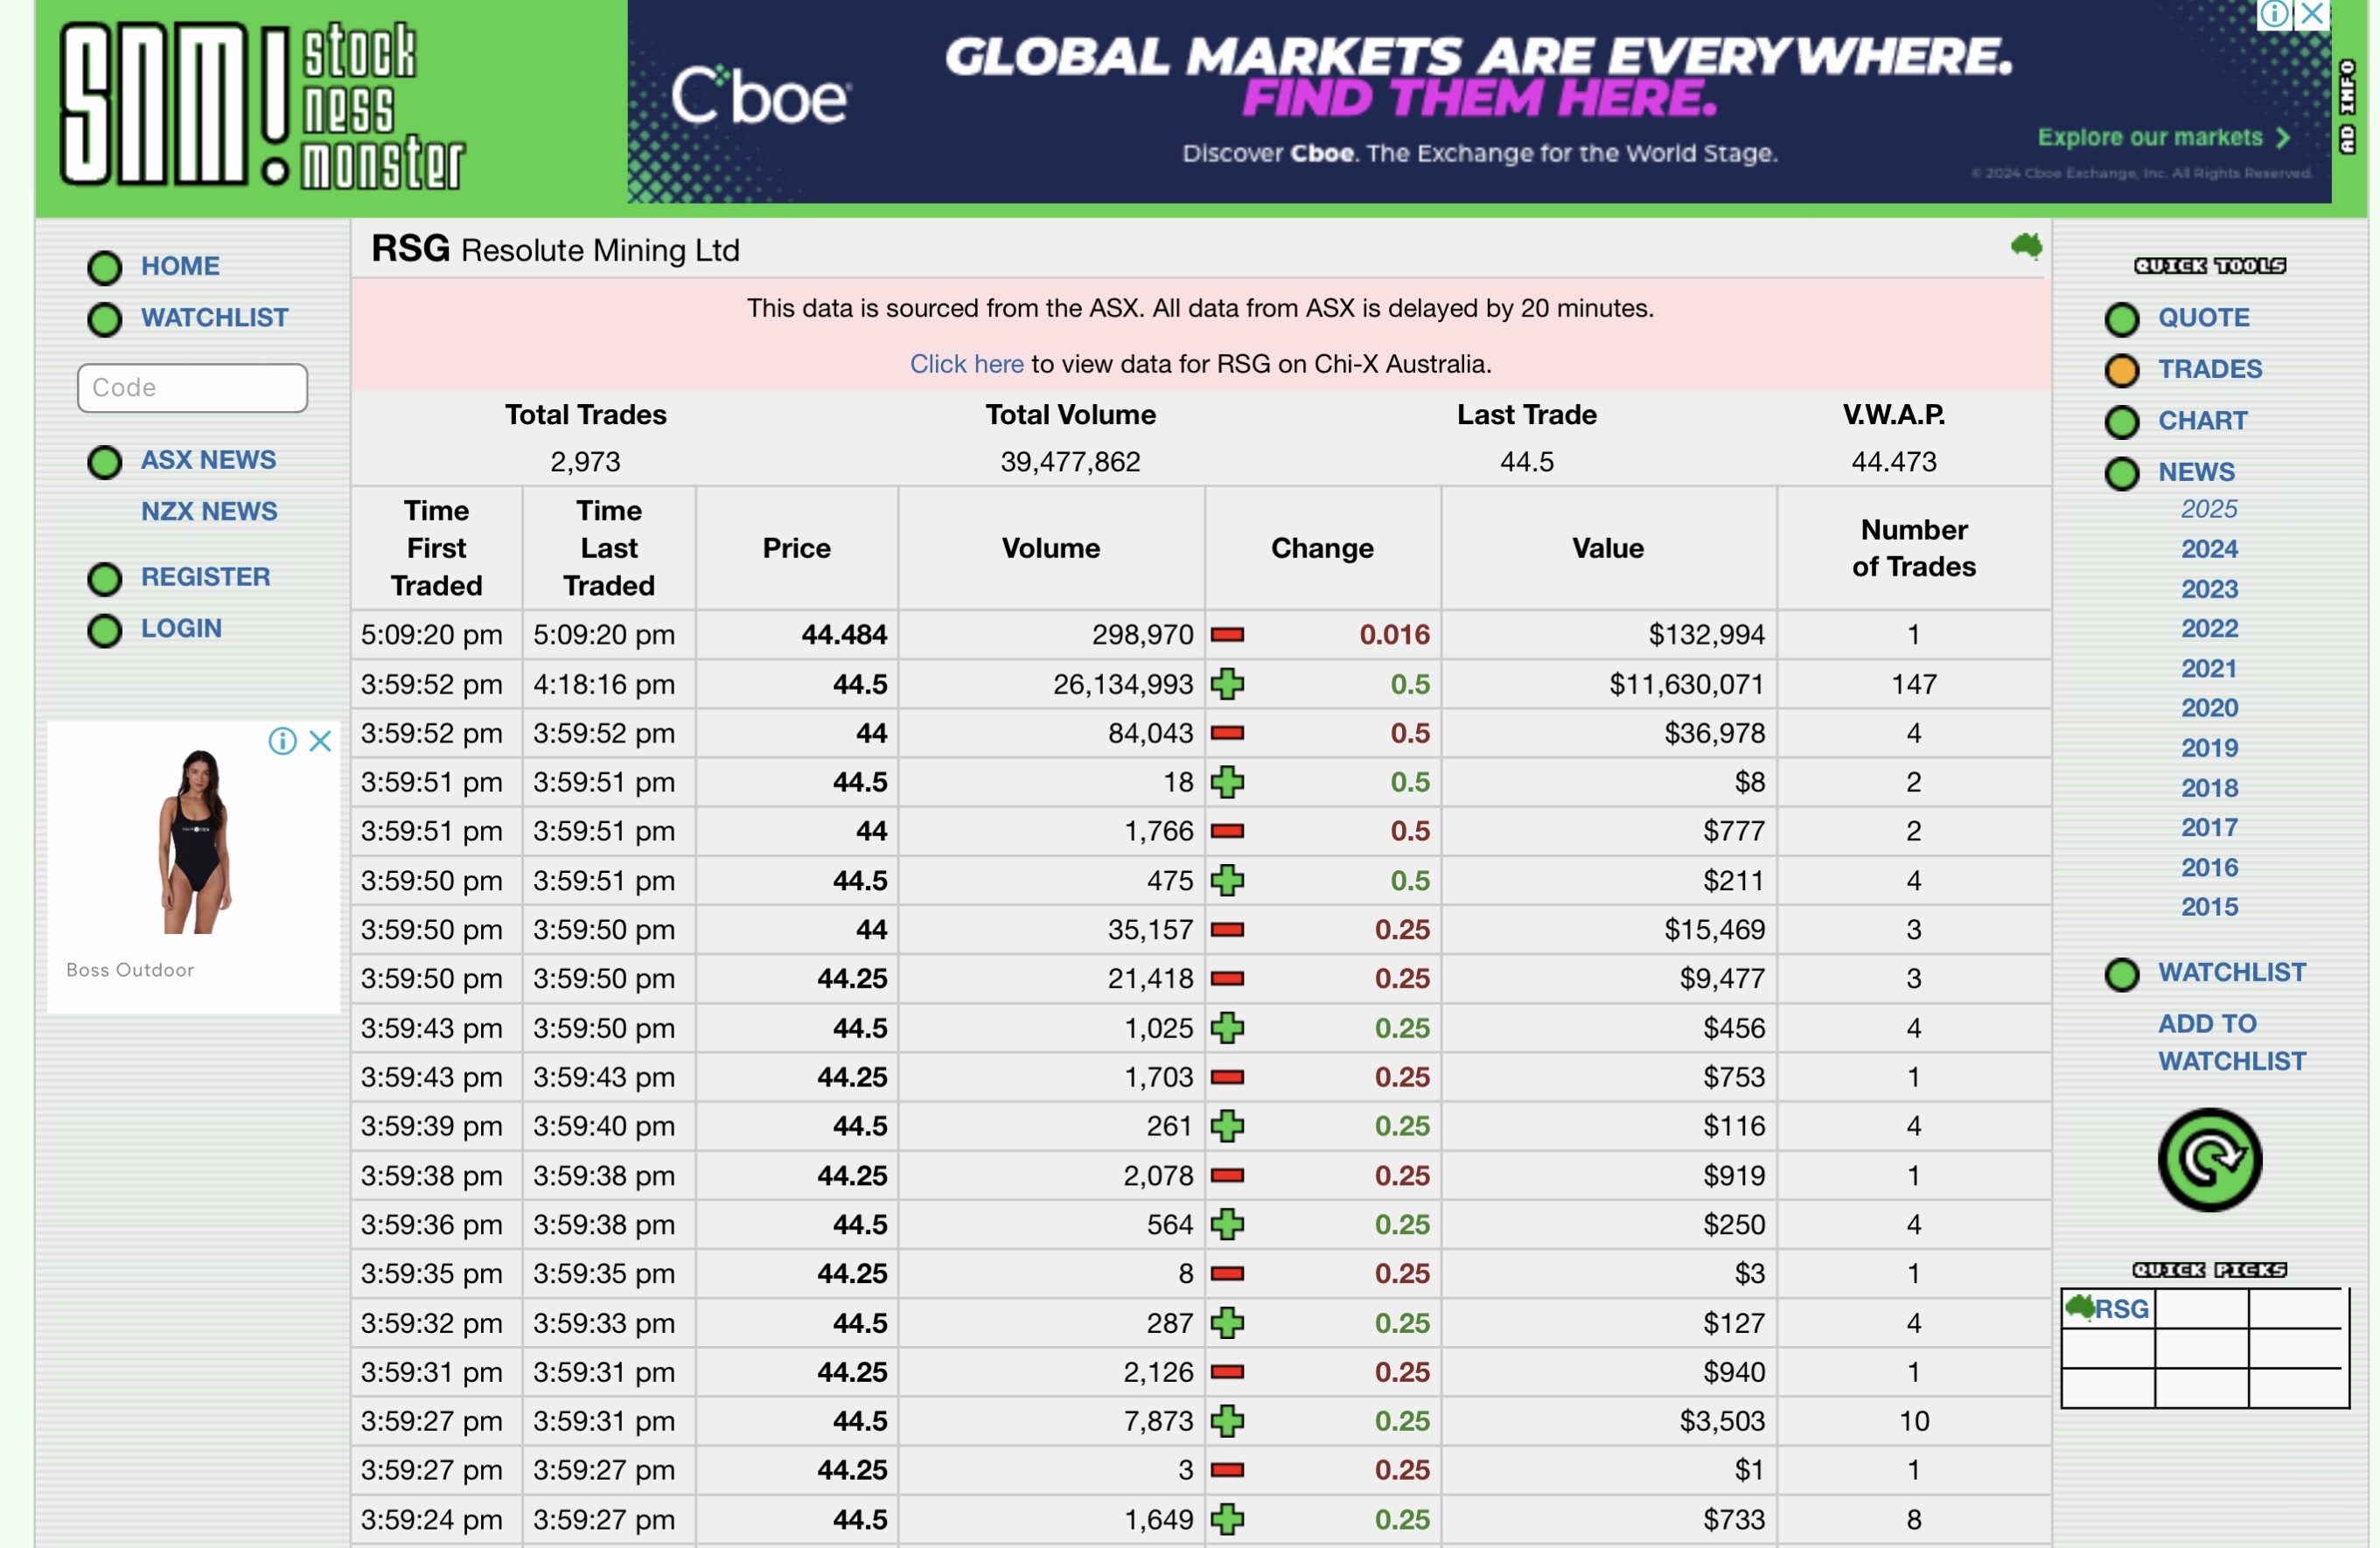Select RSG in Quick Picks

pyautogui.click(x=2120, y=1309)
